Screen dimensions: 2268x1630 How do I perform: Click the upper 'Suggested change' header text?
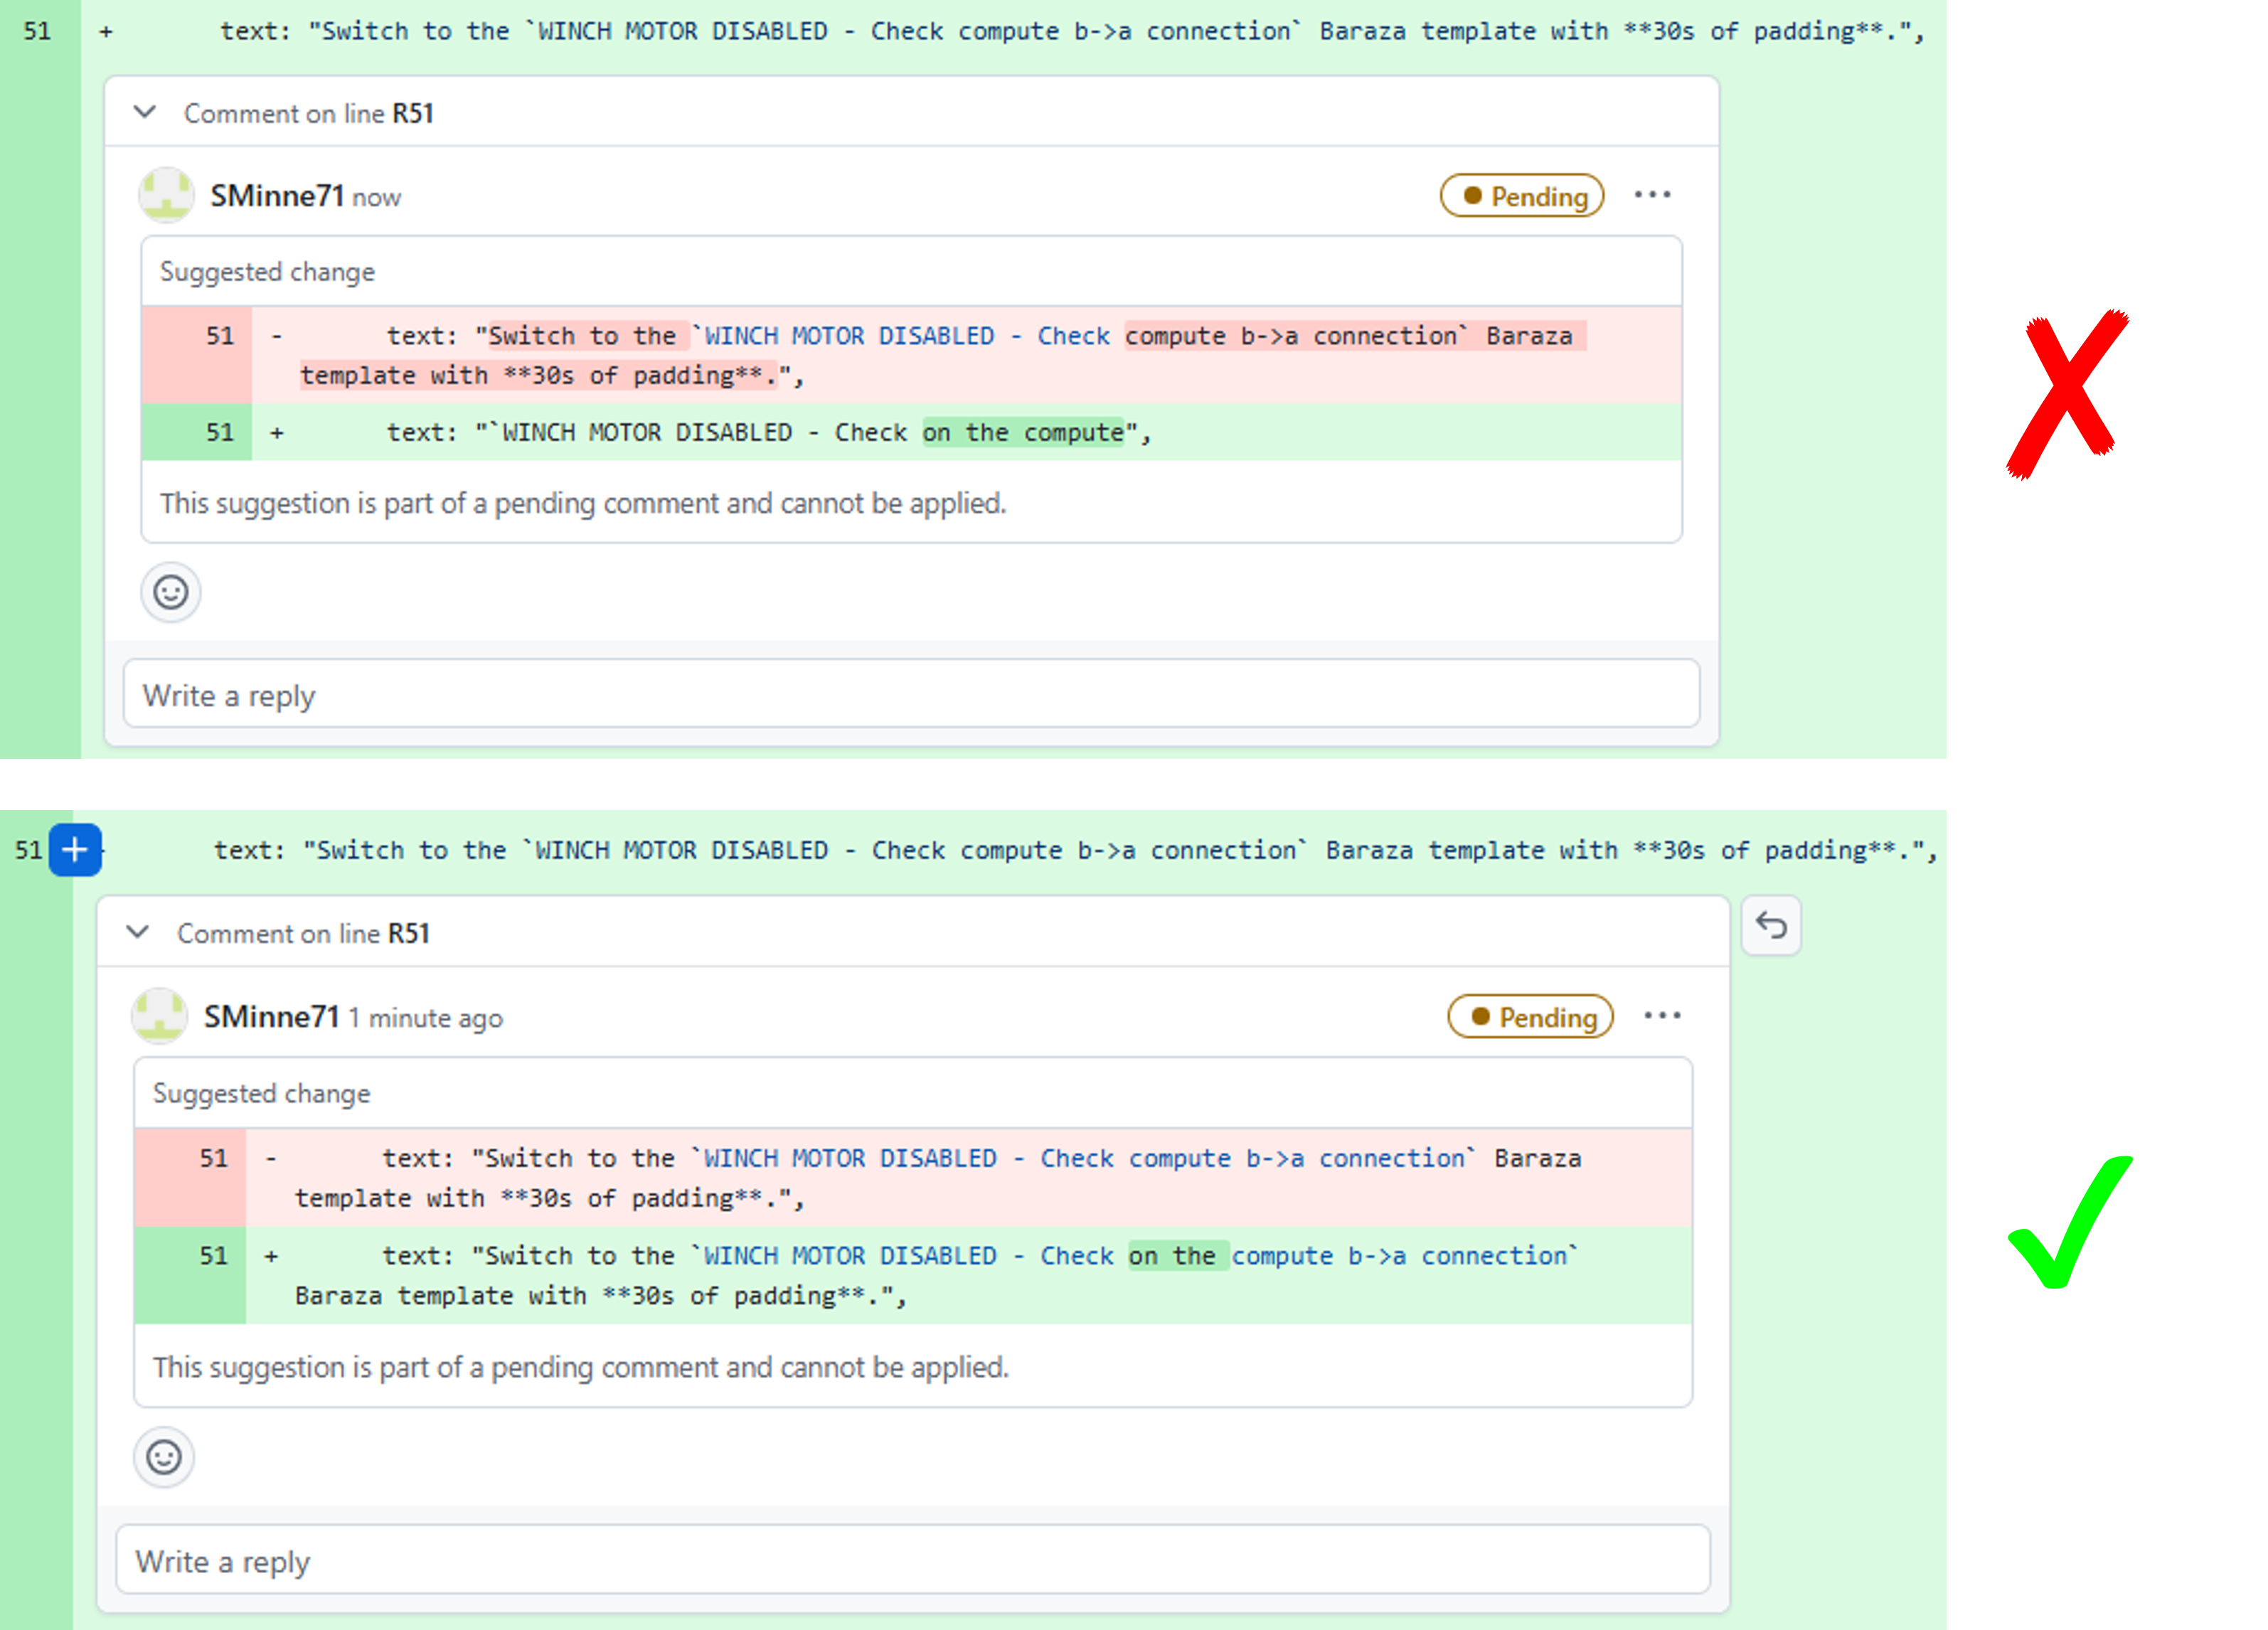point(267,272)
